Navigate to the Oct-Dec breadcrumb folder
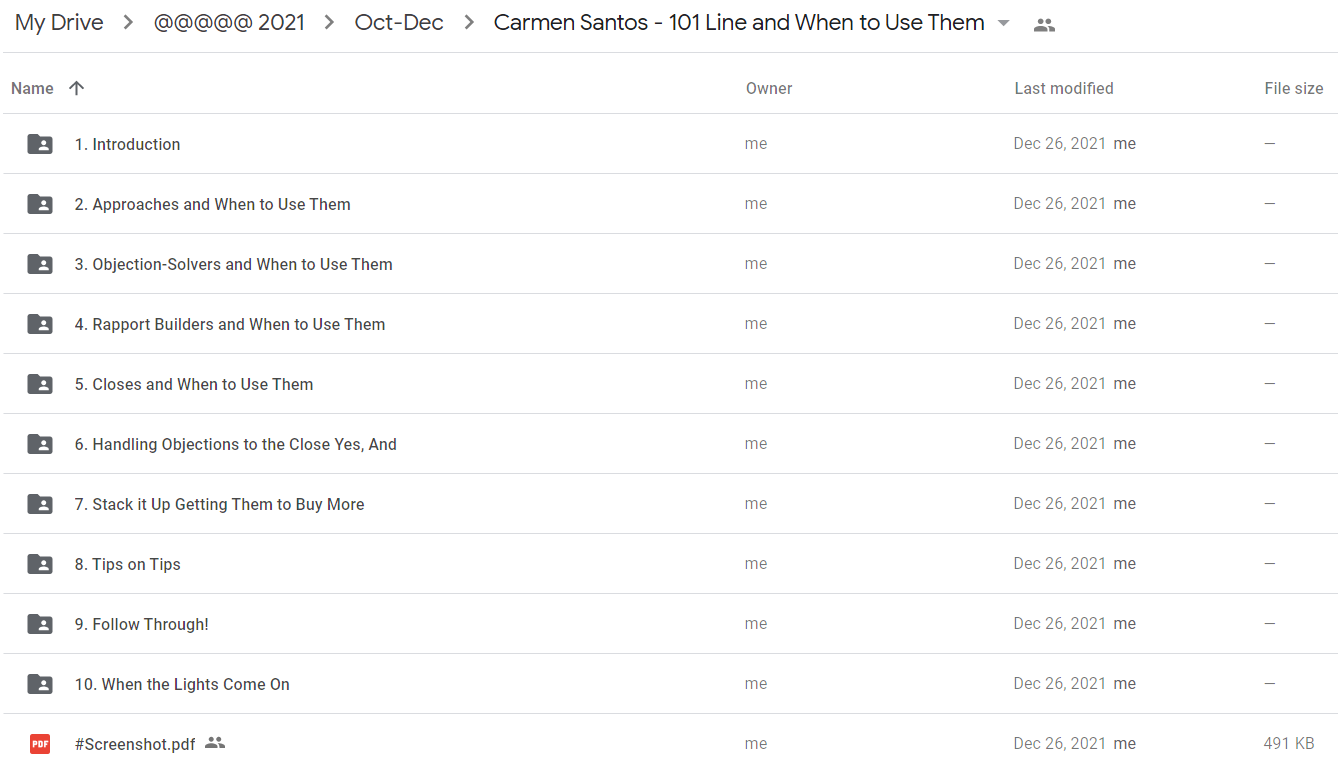 click(x=399, y=23)
